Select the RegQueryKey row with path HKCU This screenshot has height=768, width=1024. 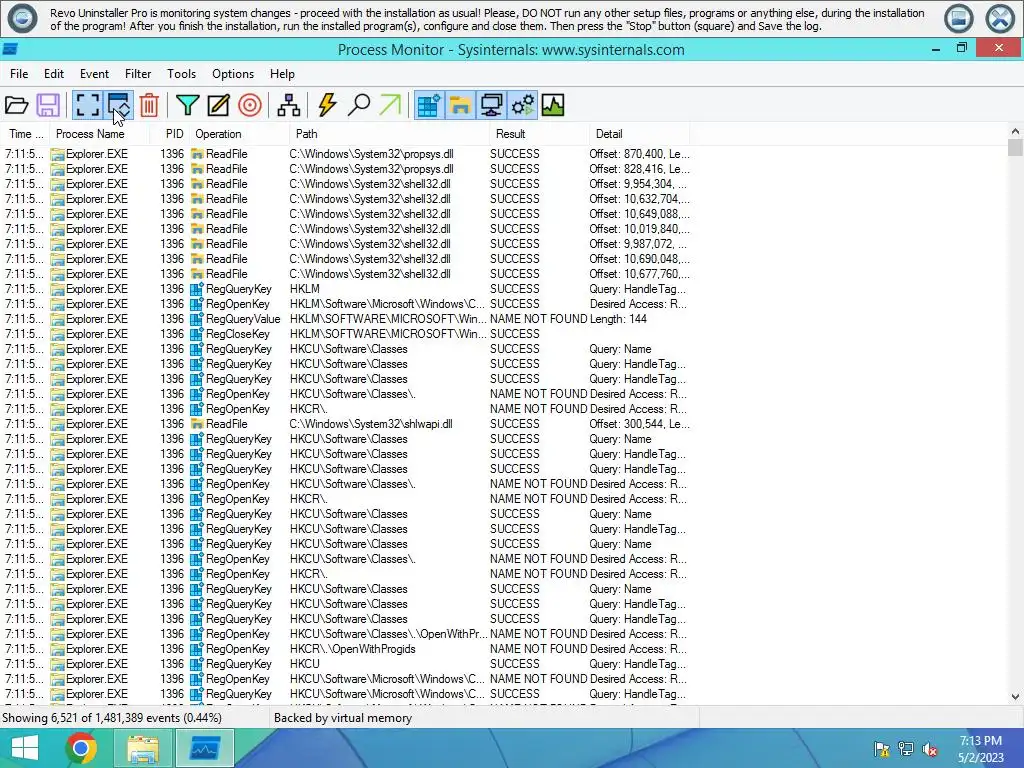click(x=346, y=664)
